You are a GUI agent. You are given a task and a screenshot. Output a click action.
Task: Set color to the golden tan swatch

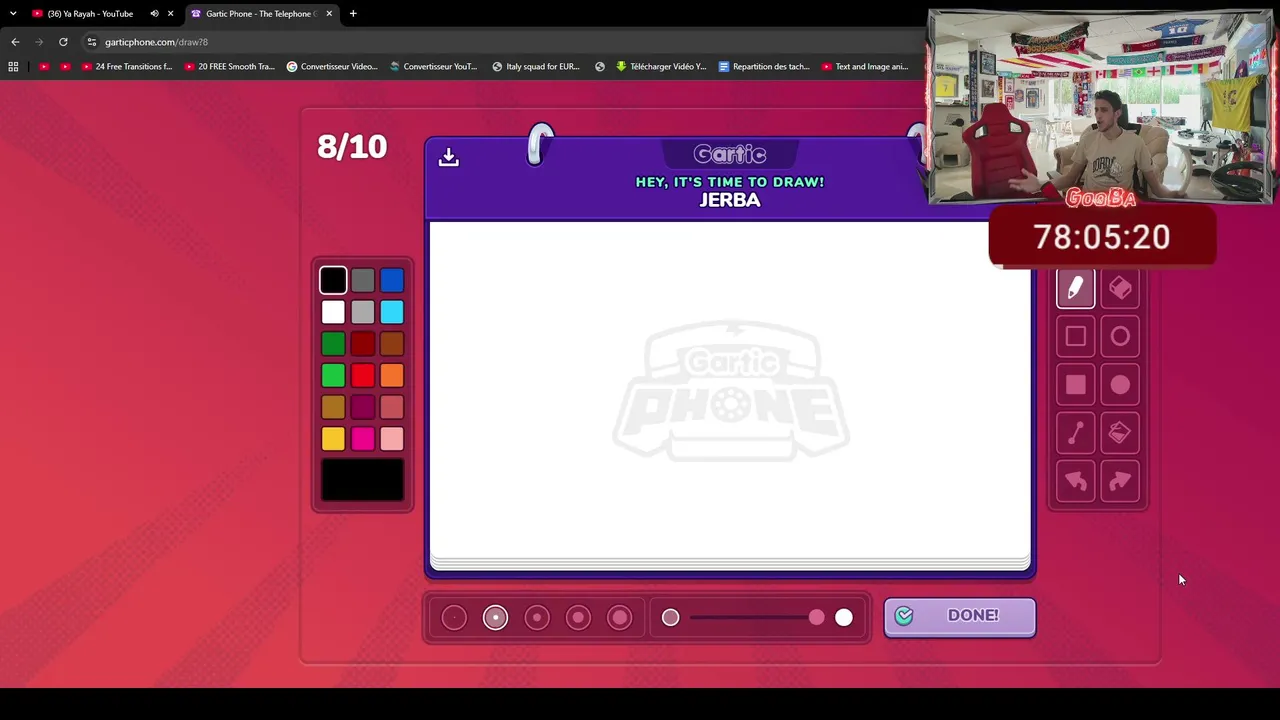[x=333, y=407]
